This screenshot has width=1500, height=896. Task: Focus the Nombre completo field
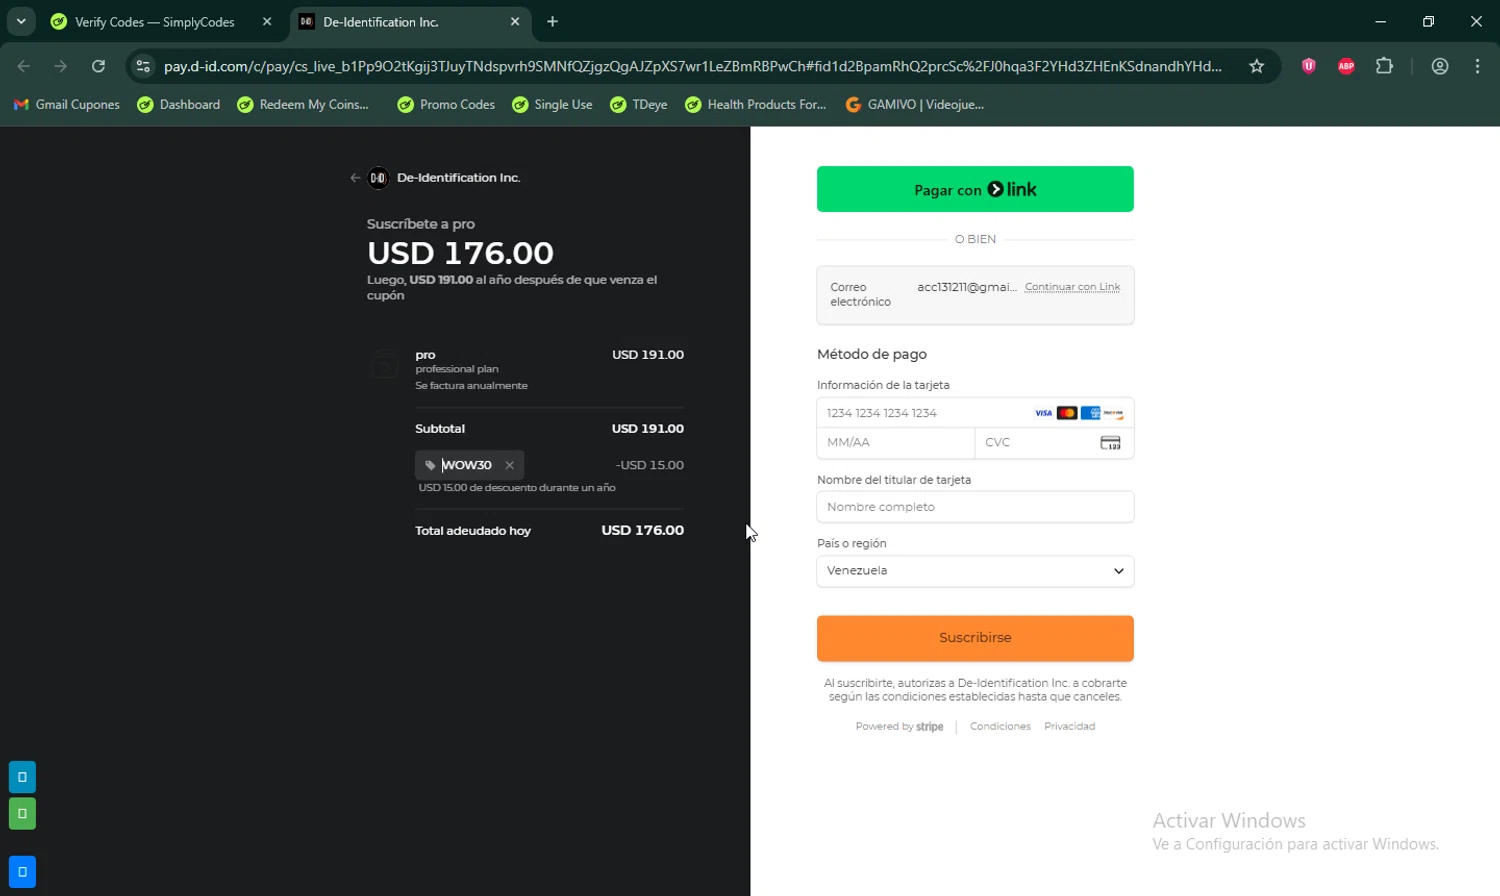pos(975,507)
